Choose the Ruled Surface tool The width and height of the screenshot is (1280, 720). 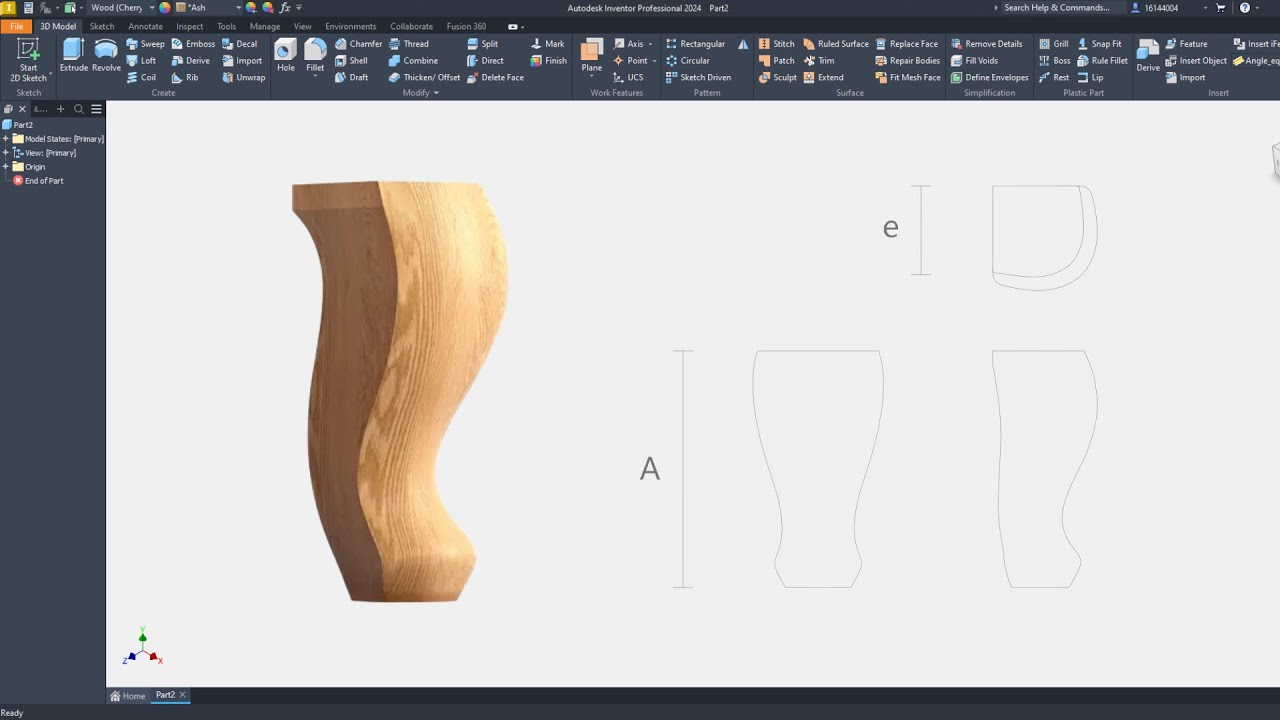tap(836, 44)
